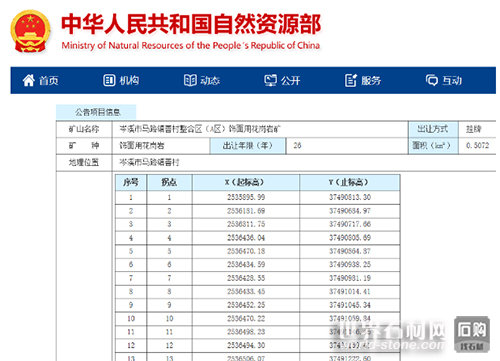Click the 矿 种 label cell
Screen dimensions: 500x361
tap(84, 146)
